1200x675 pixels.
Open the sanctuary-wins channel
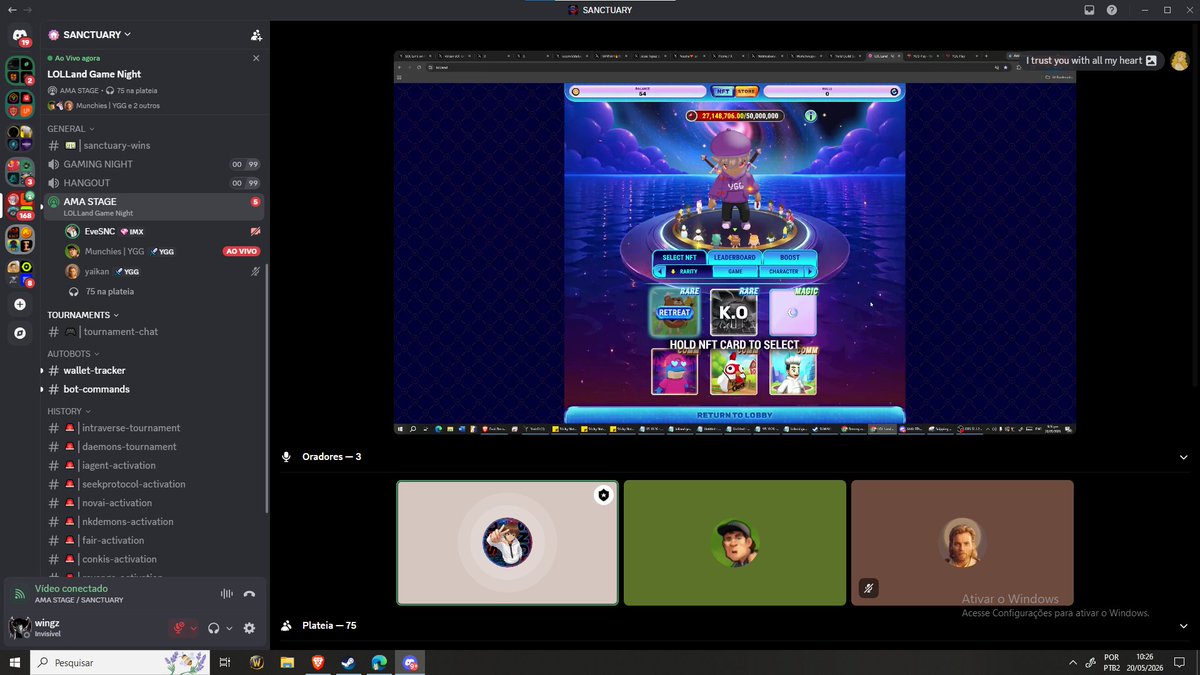click(x=154, y=145)
